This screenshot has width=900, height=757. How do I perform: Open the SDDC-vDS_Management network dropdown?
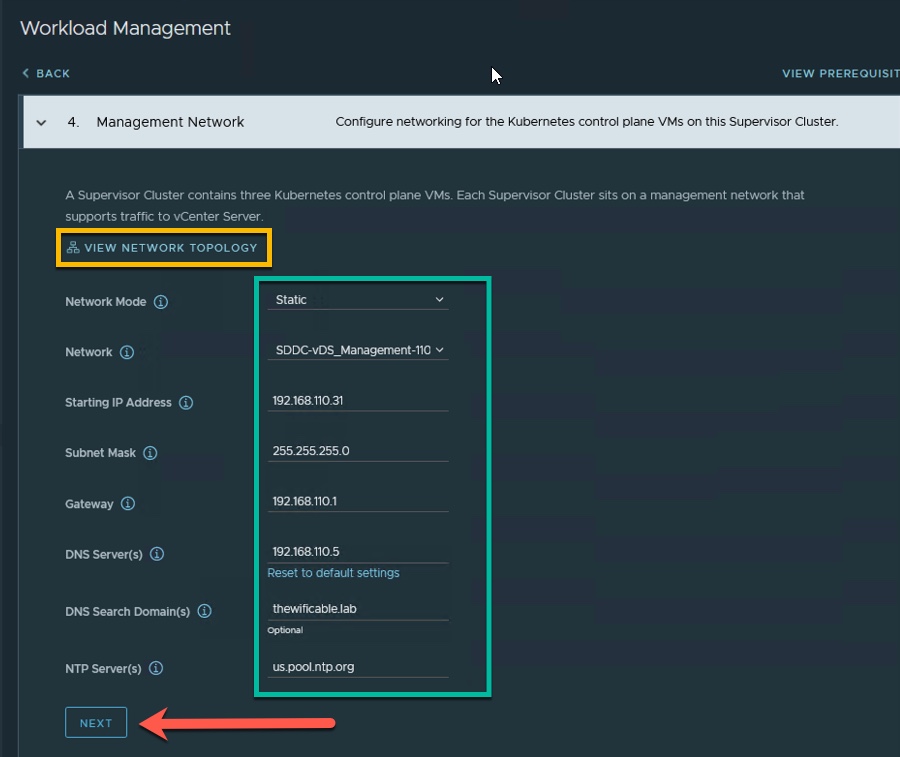[x=358, y=350]
